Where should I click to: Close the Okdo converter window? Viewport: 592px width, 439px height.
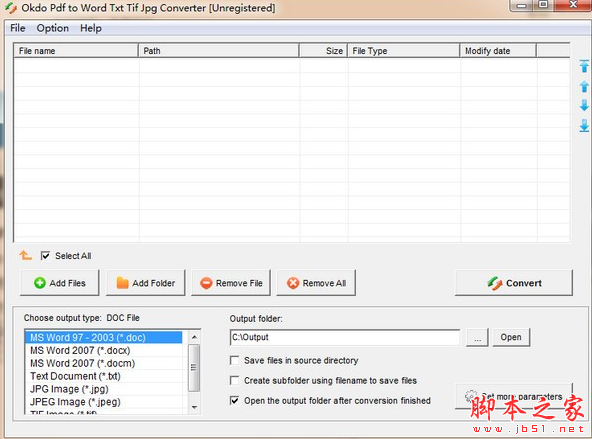(573, 5)
